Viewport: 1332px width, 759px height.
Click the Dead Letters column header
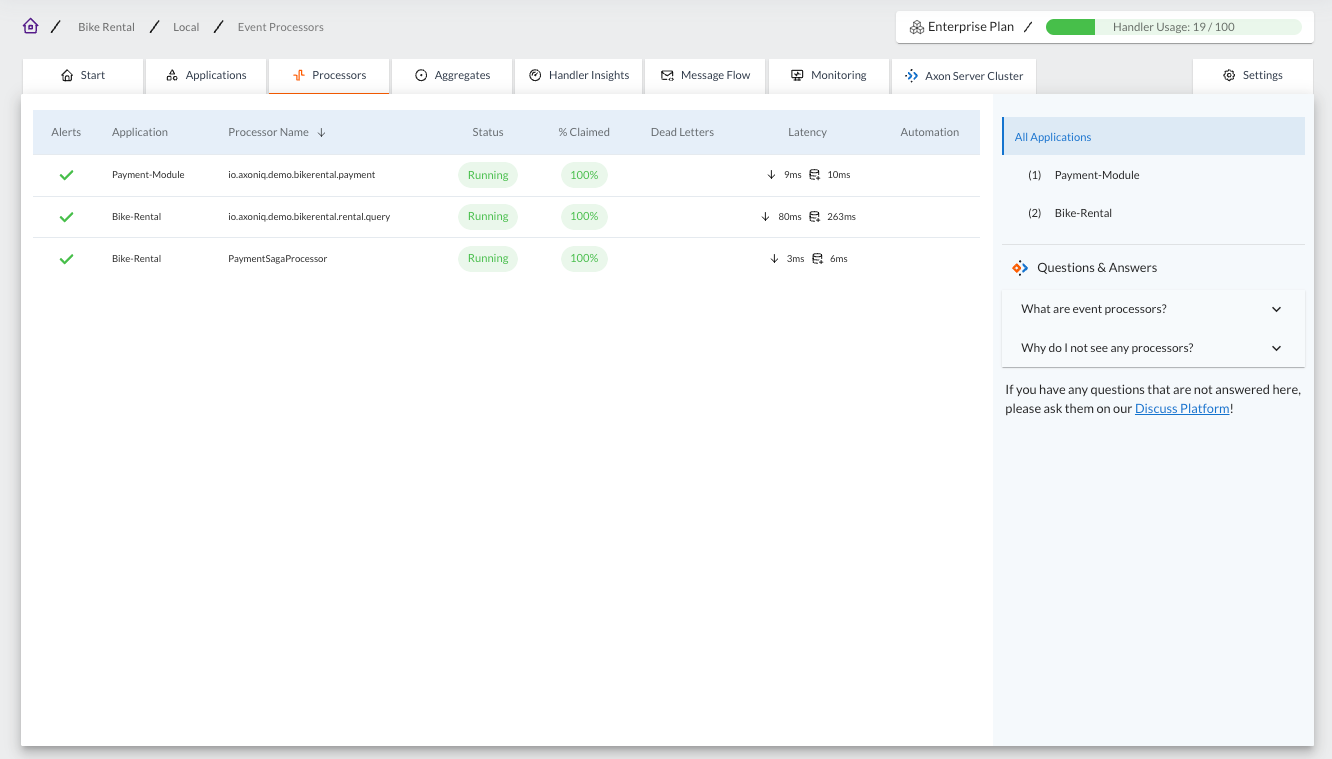point(682,132)
